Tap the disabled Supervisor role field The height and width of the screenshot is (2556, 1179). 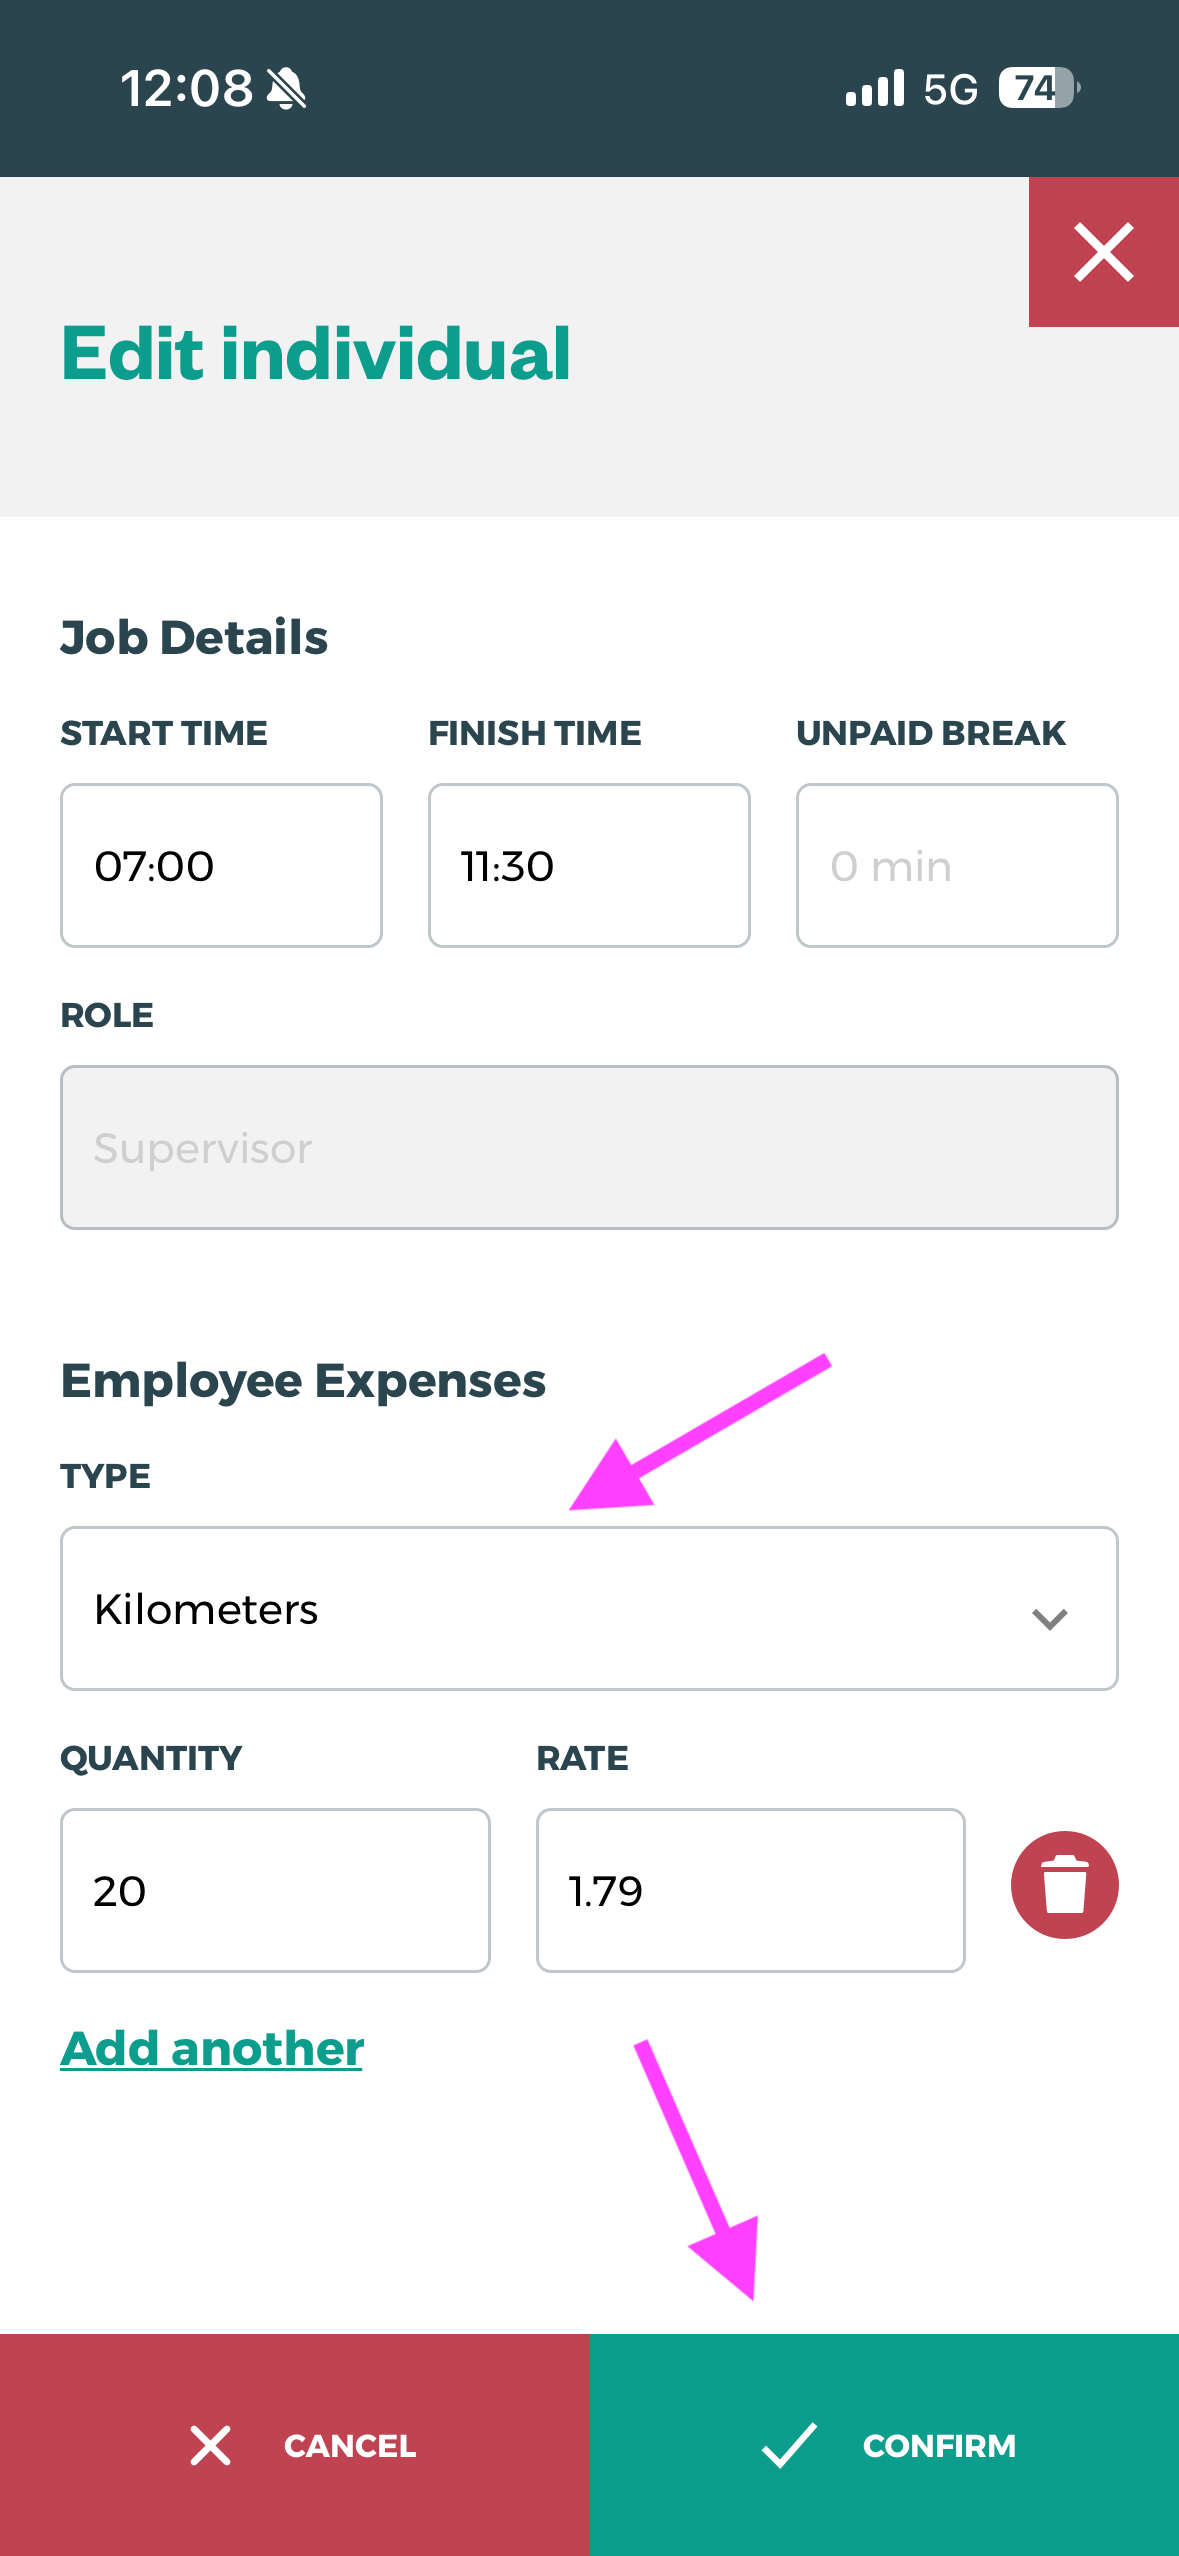click(589, 1147)
